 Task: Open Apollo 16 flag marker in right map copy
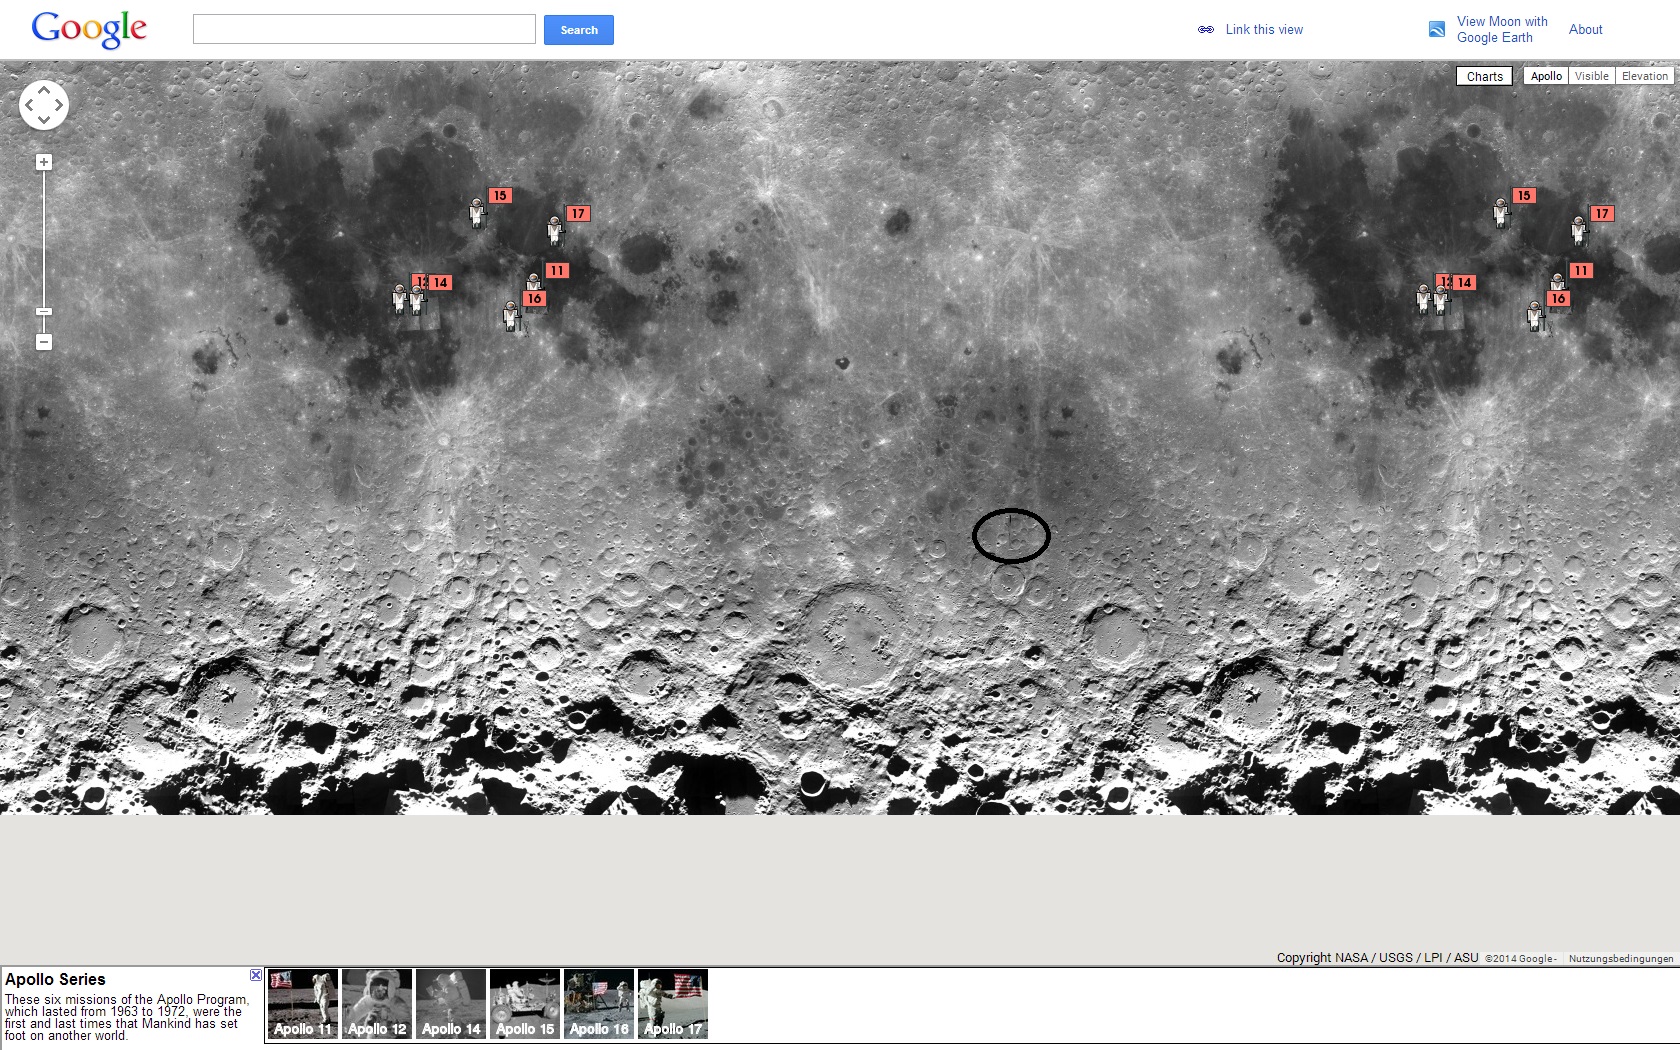[x=1558, y=299]
